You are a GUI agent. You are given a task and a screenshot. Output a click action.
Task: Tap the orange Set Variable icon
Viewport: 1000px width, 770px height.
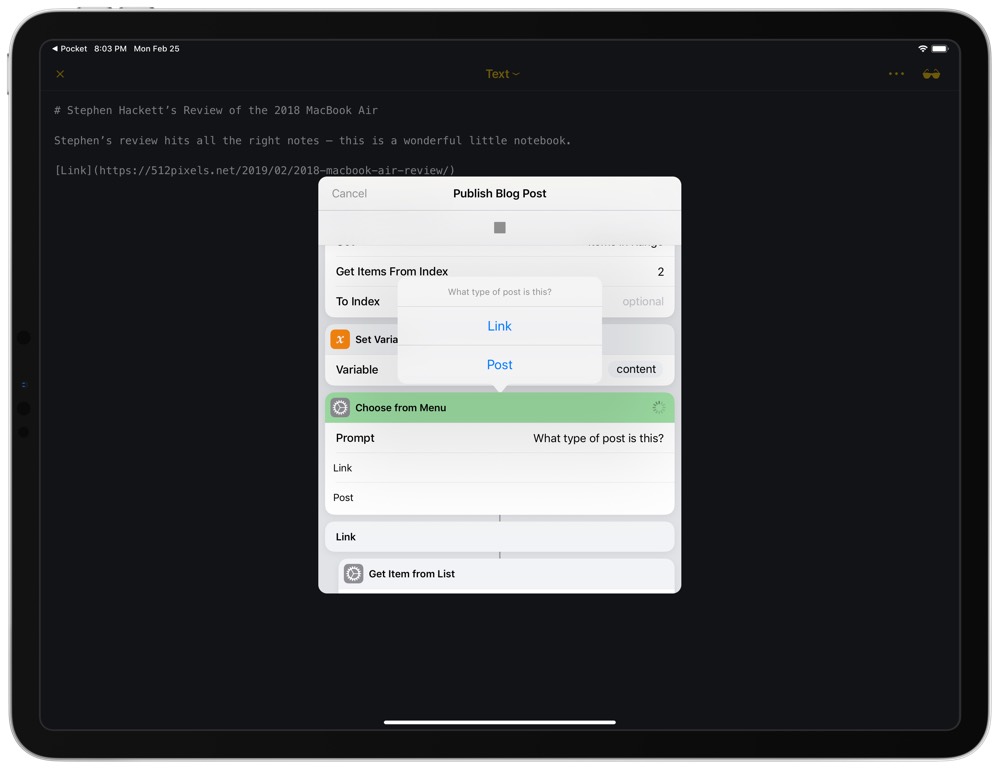click(x=340, y=339)
